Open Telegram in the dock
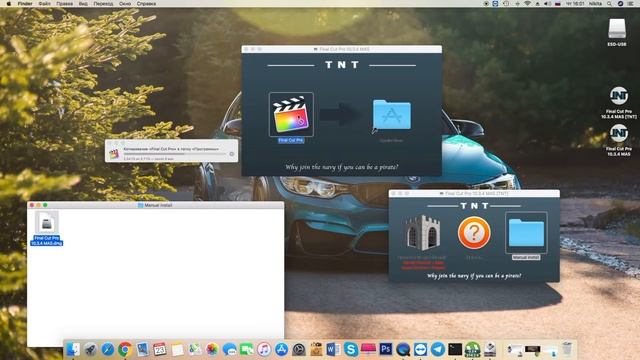 coord(438,349)
